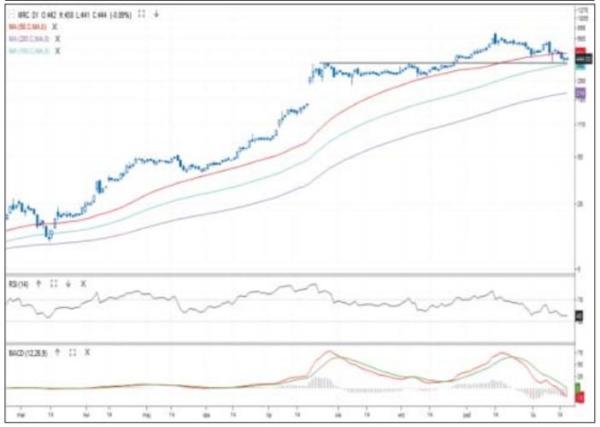This screenshot has height=427, width=600.
Task: Move the RSI pane up
Action: [40, 284]
